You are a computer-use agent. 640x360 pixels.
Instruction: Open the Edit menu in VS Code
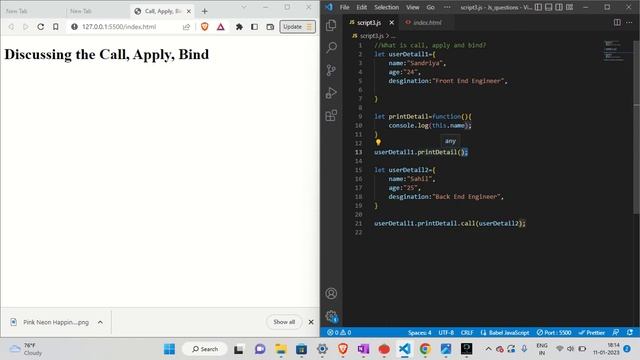pos(362,7)
